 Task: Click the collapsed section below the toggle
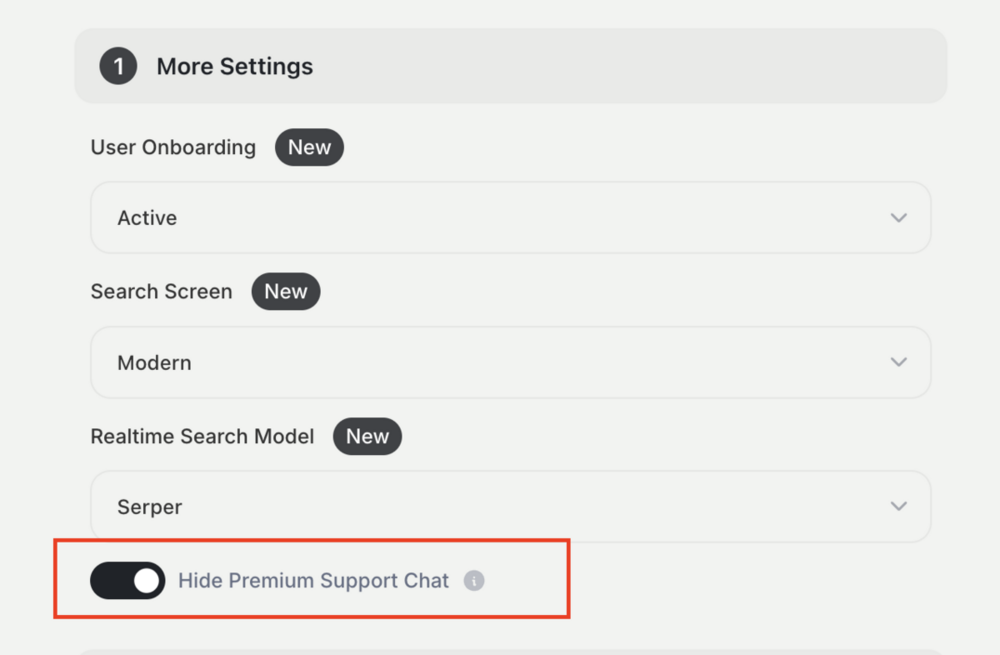(510, 651)
